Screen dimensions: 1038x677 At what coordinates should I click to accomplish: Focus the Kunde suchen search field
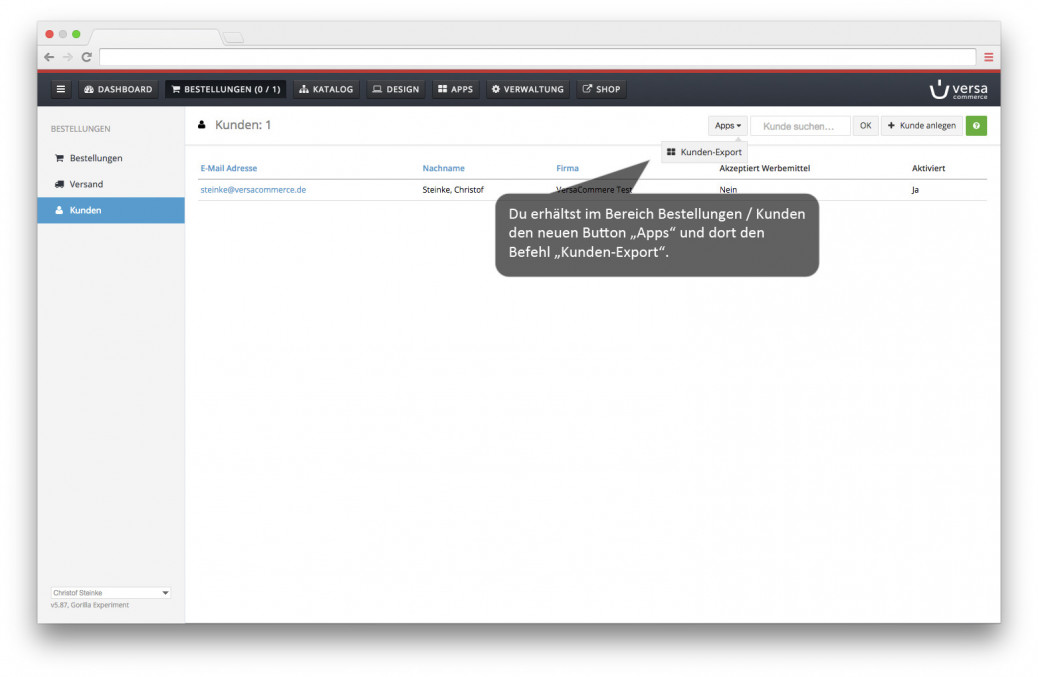(800, 126)
